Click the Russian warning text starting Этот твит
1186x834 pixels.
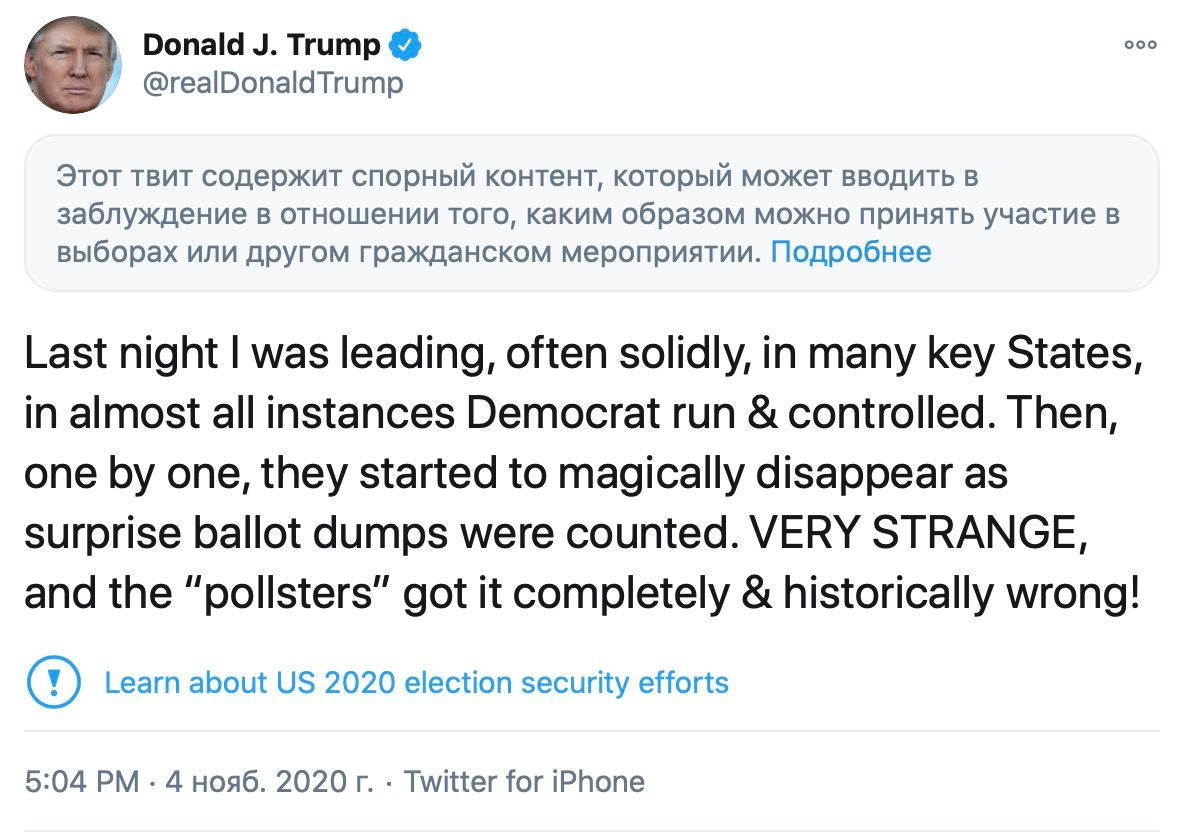(x=516, y=178)
